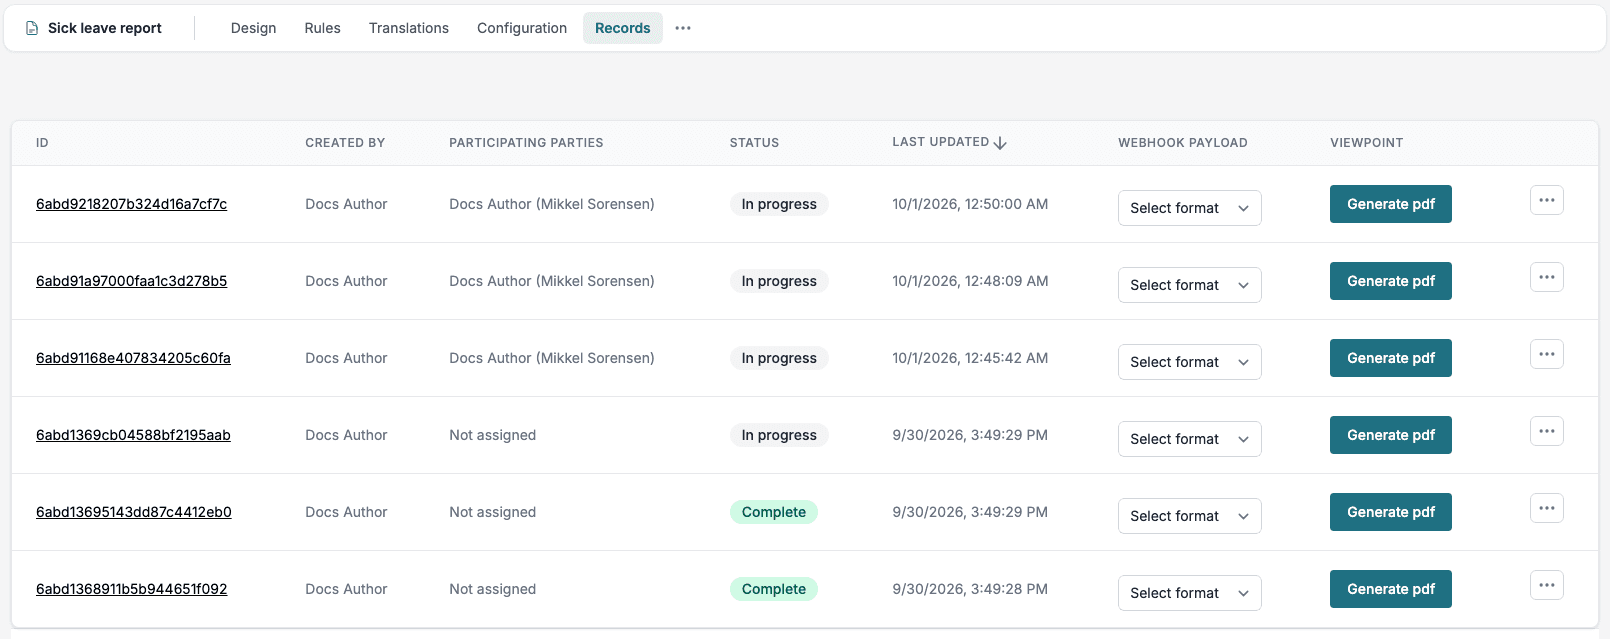Generate pdf for record 6abd91a97000faa1c3d278b5
This screenshot has height=639, width=1610.
tap(1391, 281)
